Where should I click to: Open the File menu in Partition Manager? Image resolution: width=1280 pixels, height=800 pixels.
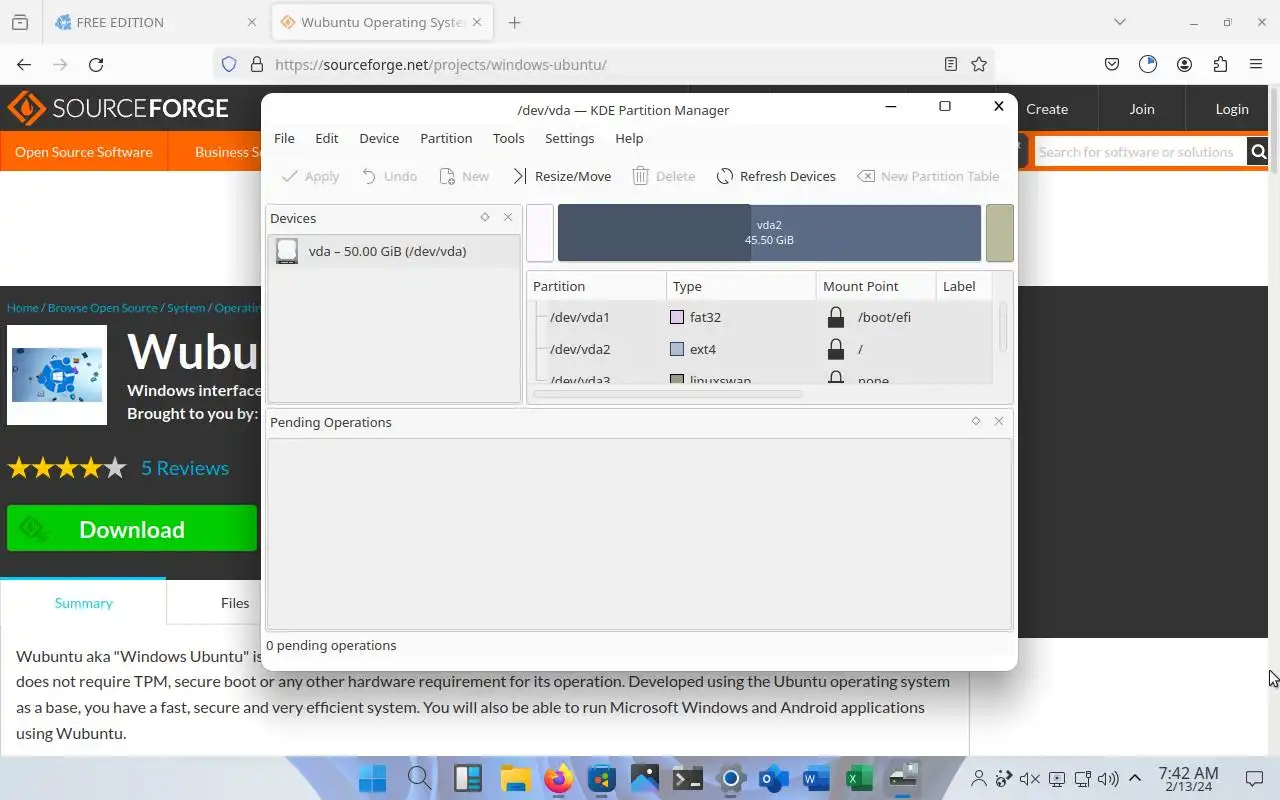(284, 138)
